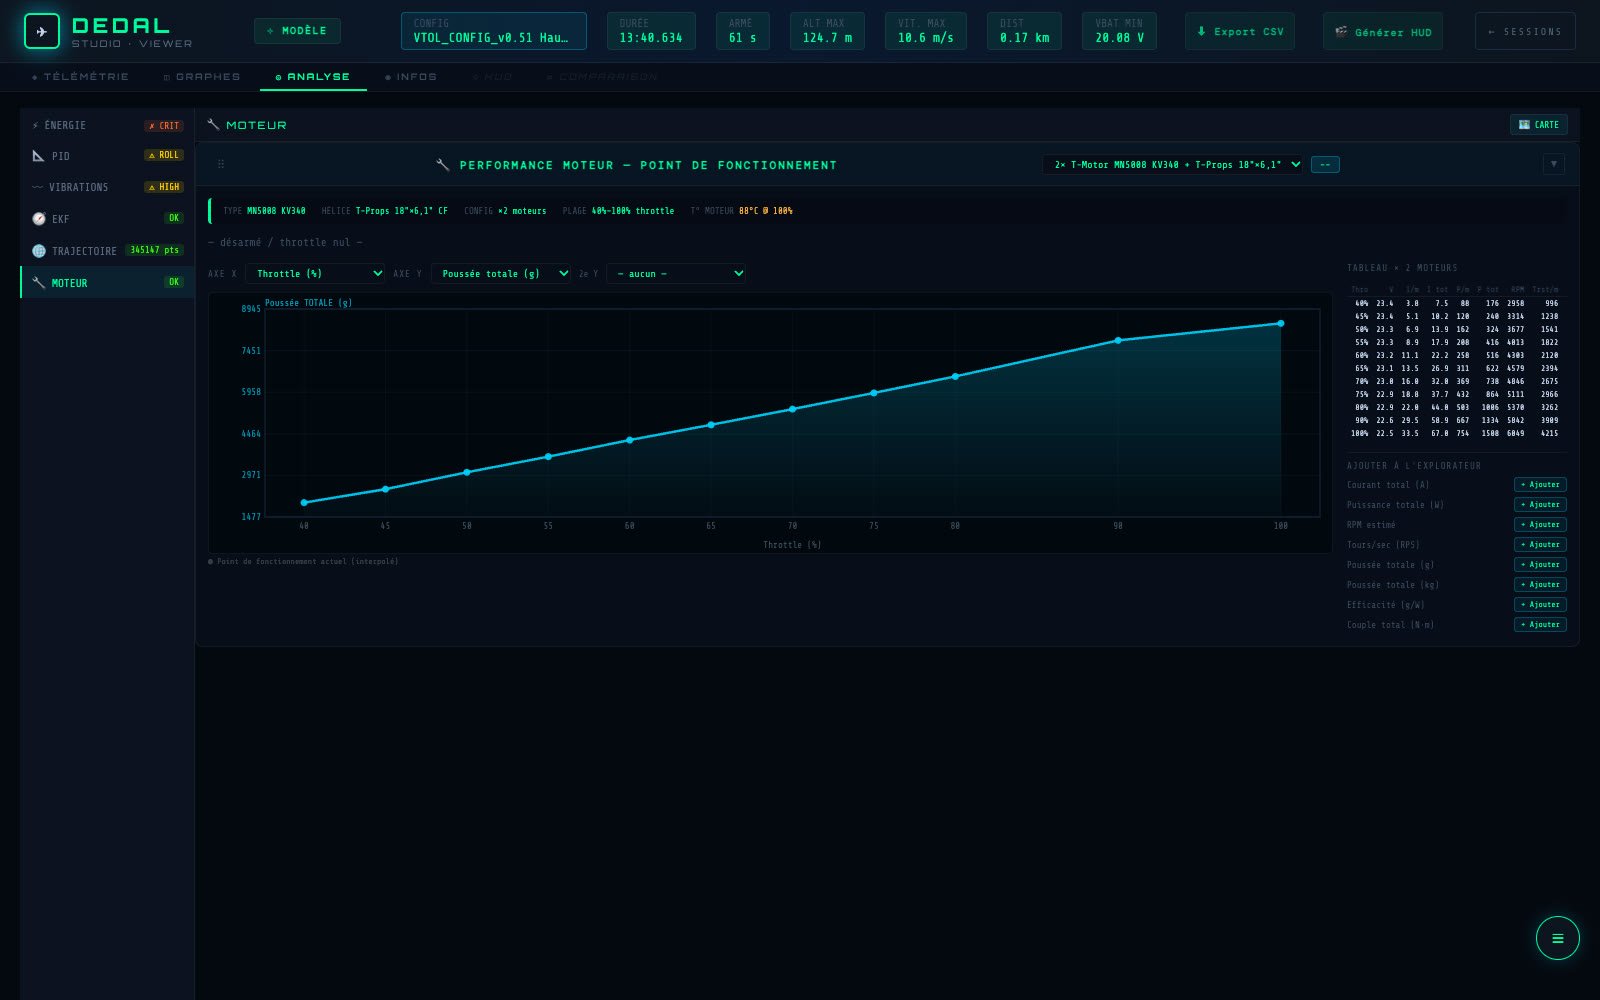Click the CRIT badge on ÉNERGIE
The image size is (1600, 1000).
pyautogui.click(x=164, y=126)
